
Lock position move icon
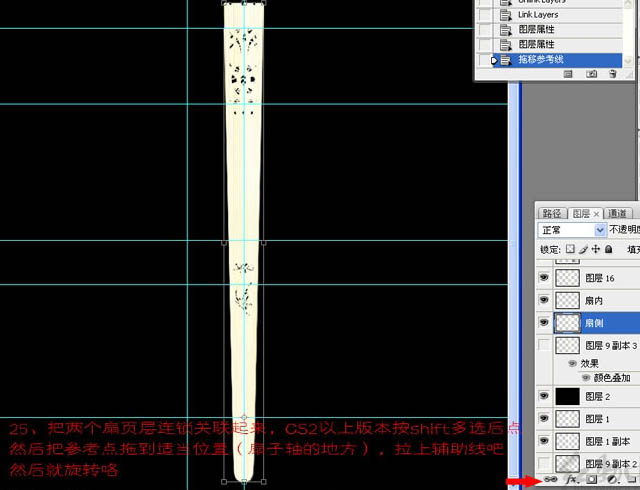[x=596, y=249]
